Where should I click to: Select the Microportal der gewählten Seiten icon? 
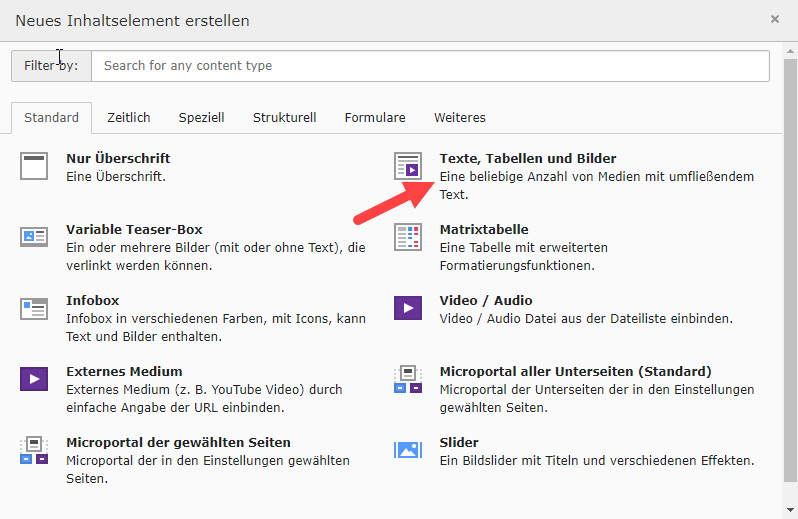[x=34, y=450]
